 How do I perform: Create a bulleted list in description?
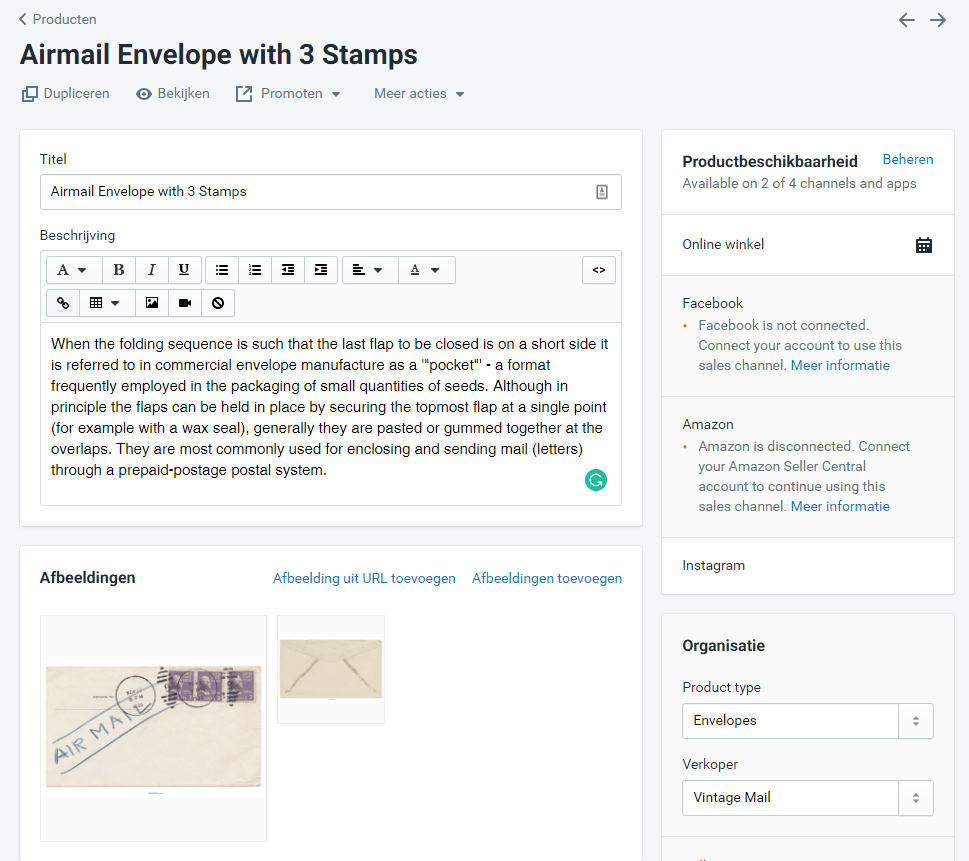point(222,270)
